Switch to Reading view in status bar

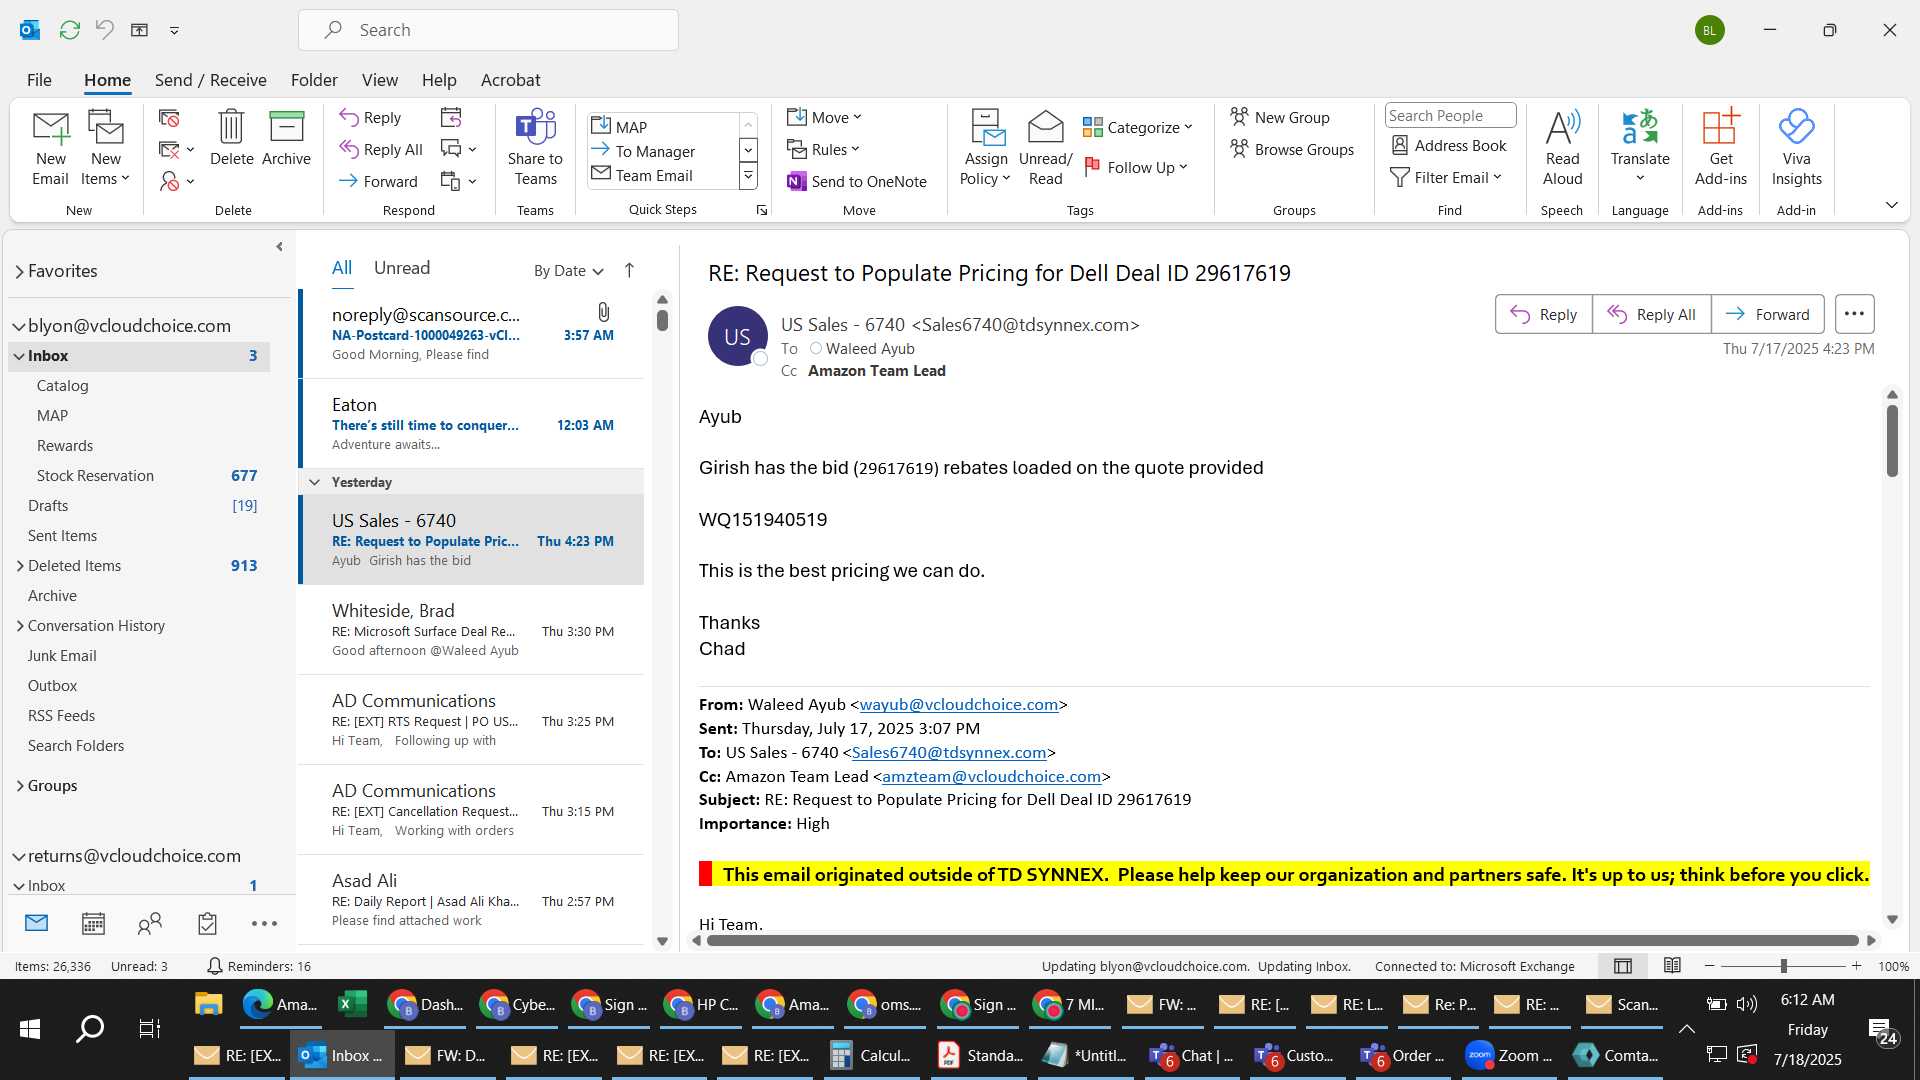(x=1672, y=966)
